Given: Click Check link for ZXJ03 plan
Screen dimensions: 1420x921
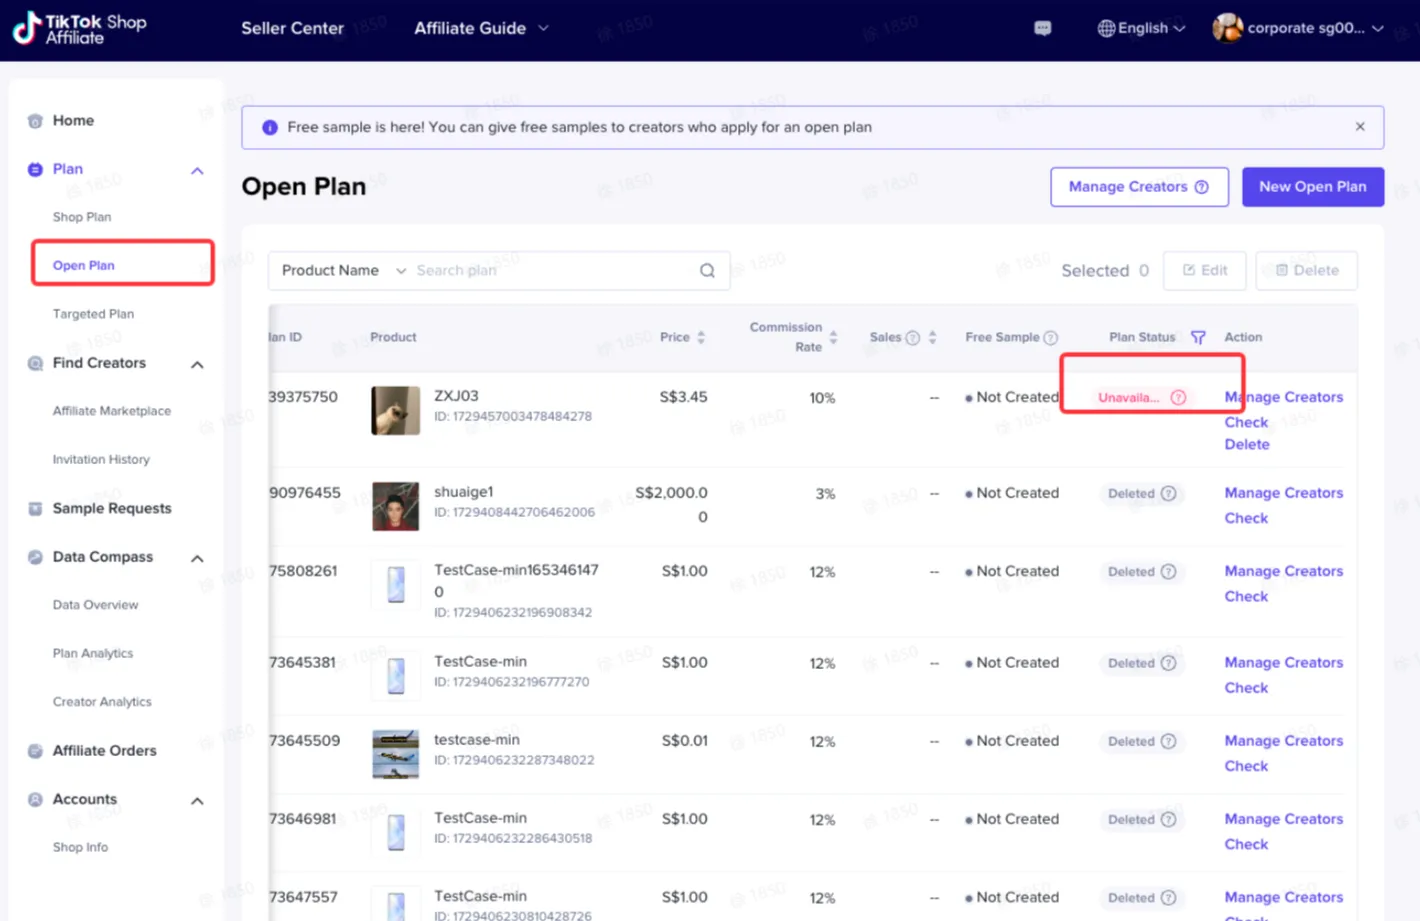Looking at the screenshot, I should coord(1246,422).
